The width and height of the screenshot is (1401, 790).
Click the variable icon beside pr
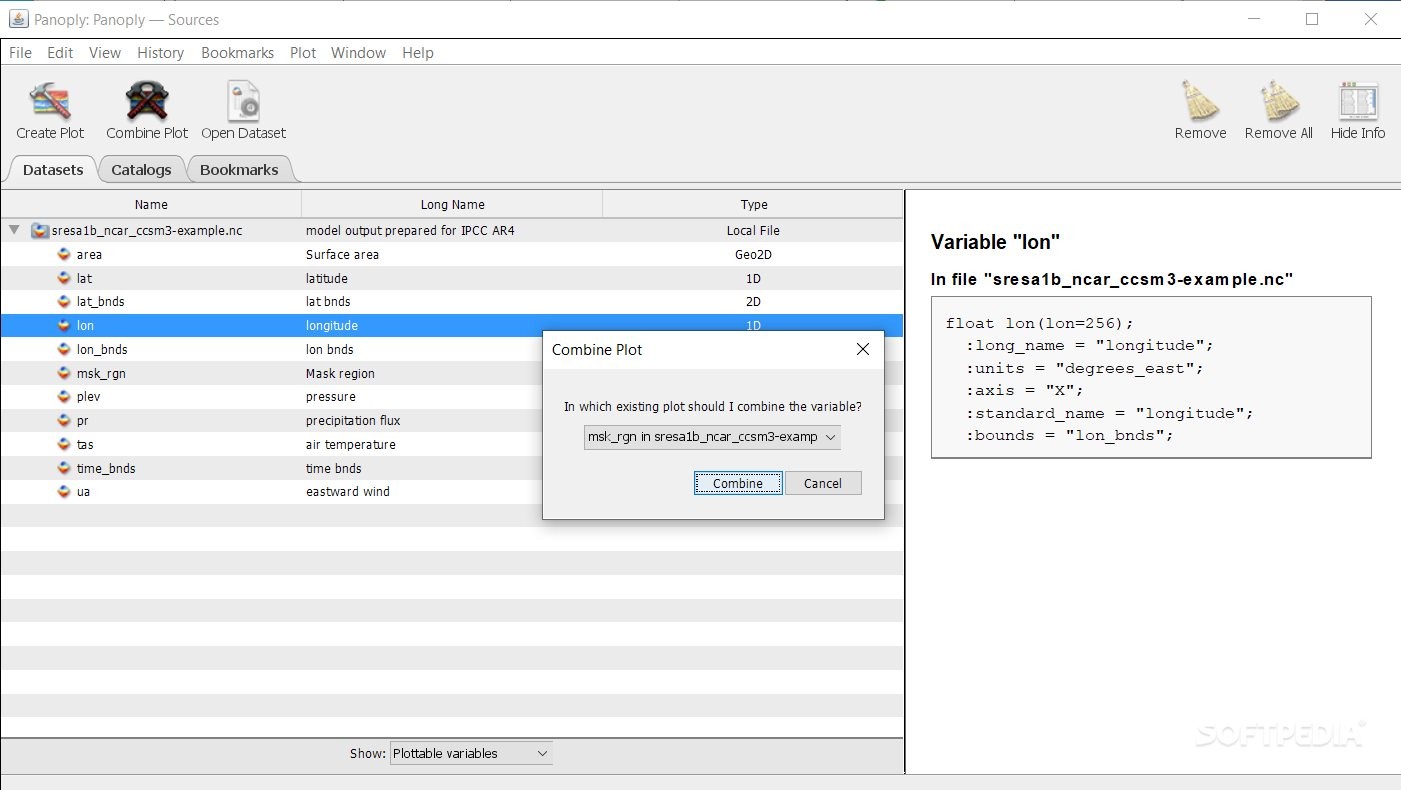(64, 420)
